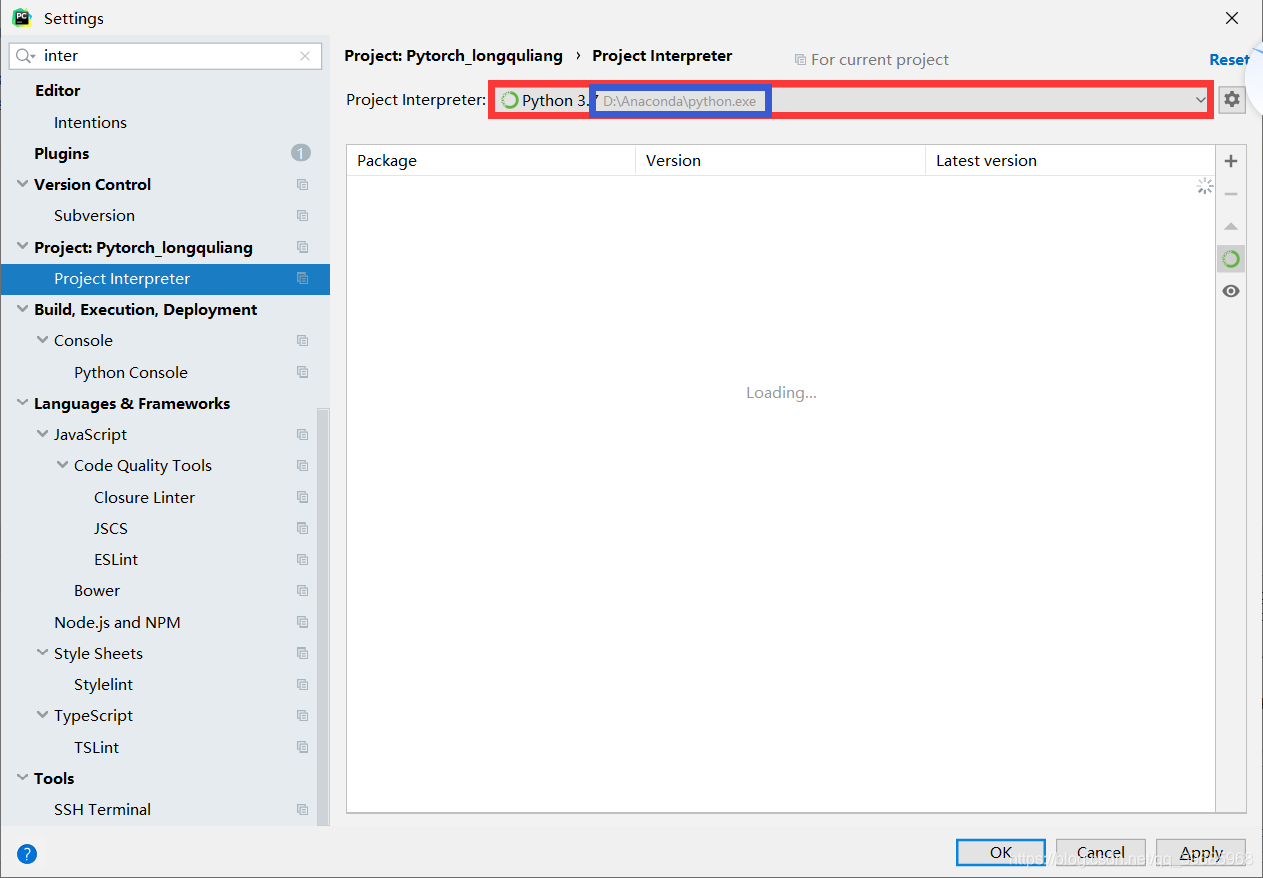1263x878 pixels.
Task: Click the project-level icon next to ESLint
Action: [302, 560]
